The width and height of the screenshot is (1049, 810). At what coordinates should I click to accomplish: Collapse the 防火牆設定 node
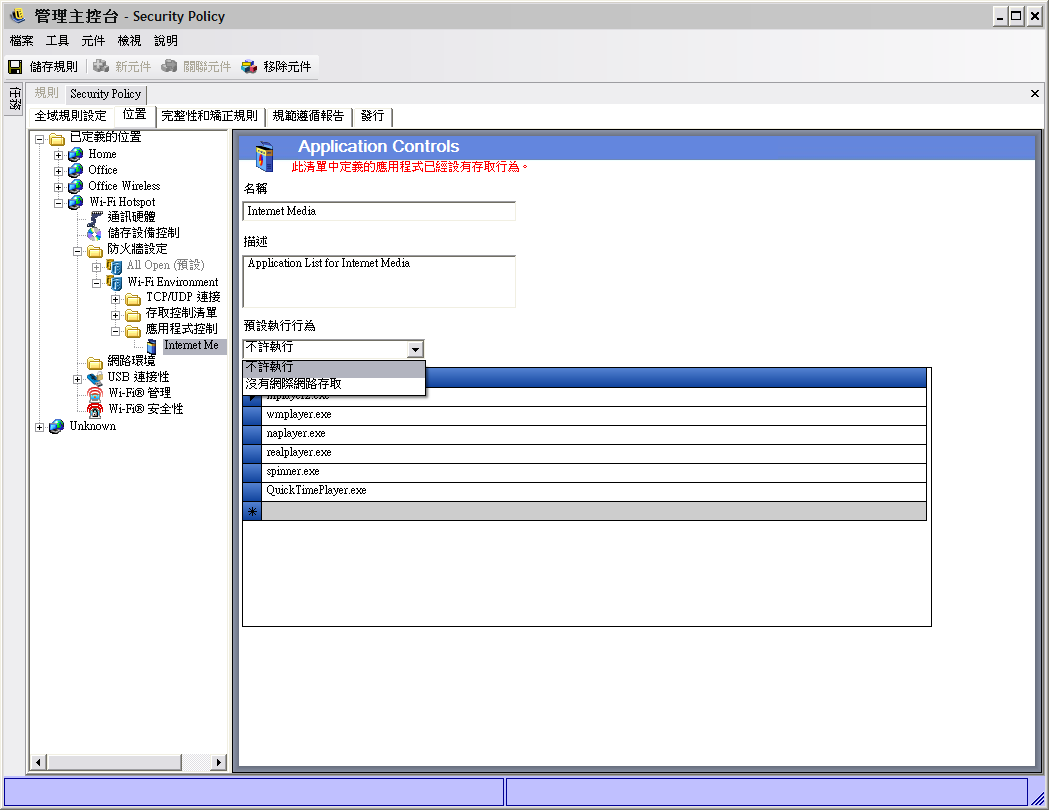click(x=78, y=251)
